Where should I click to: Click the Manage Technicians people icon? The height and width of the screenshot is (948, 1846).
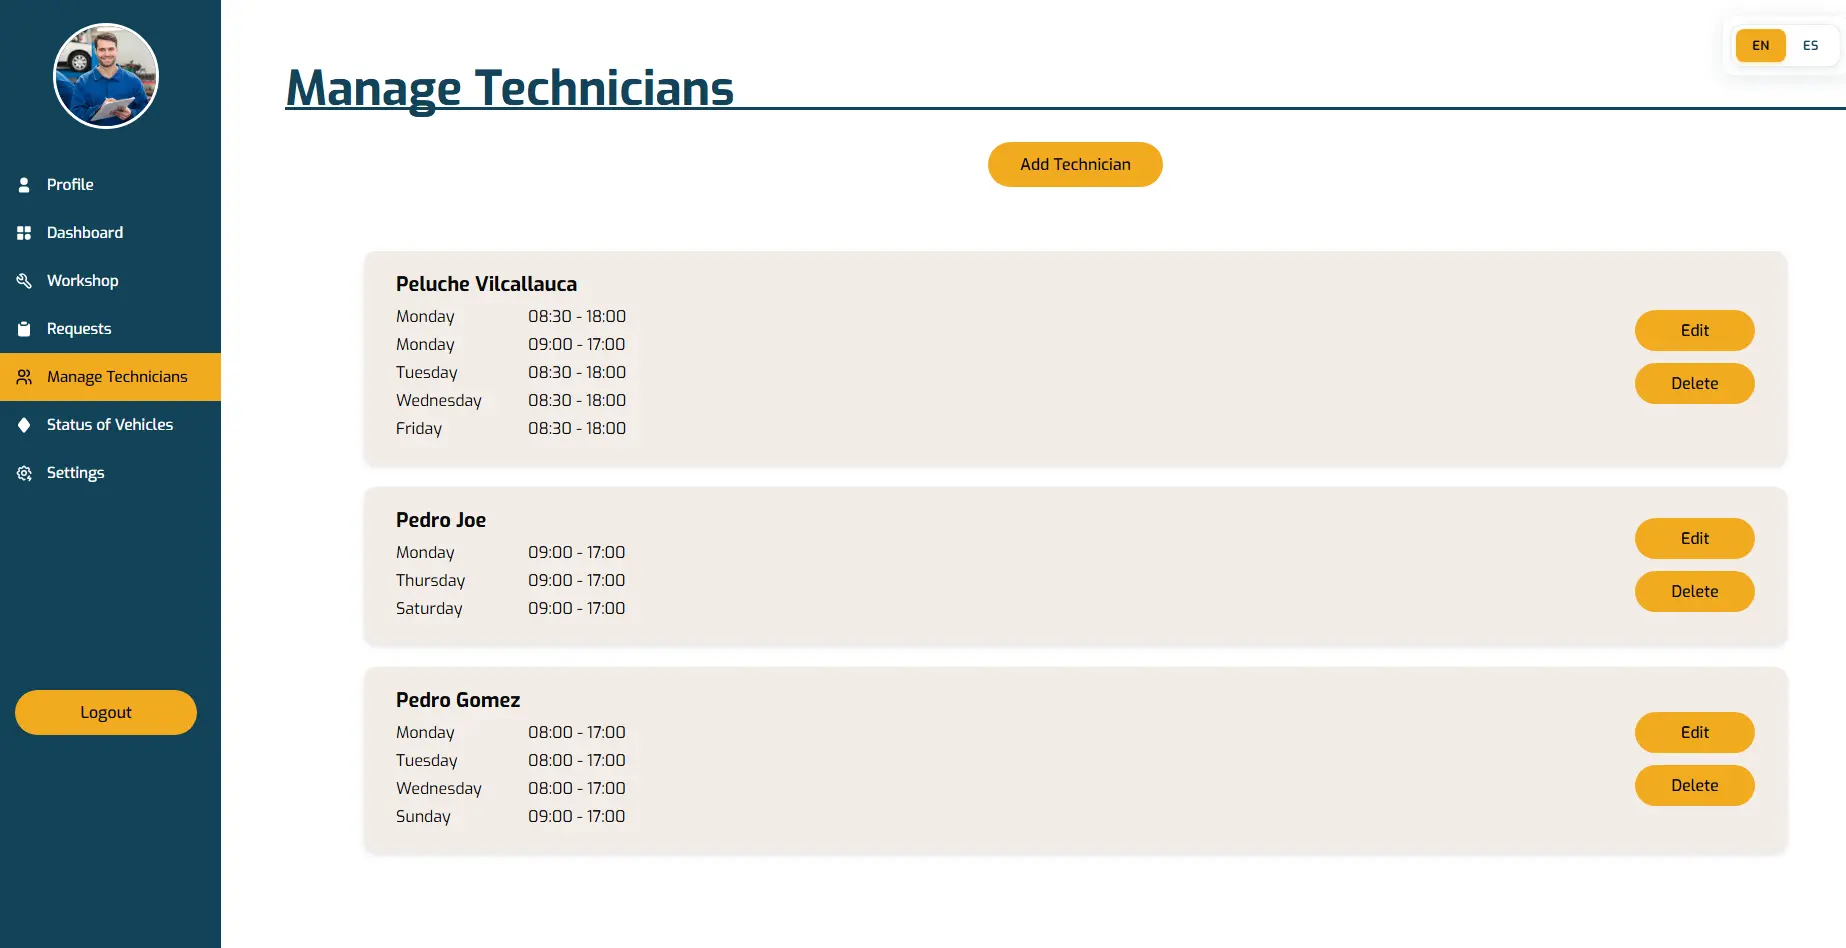tap(24, 377)
